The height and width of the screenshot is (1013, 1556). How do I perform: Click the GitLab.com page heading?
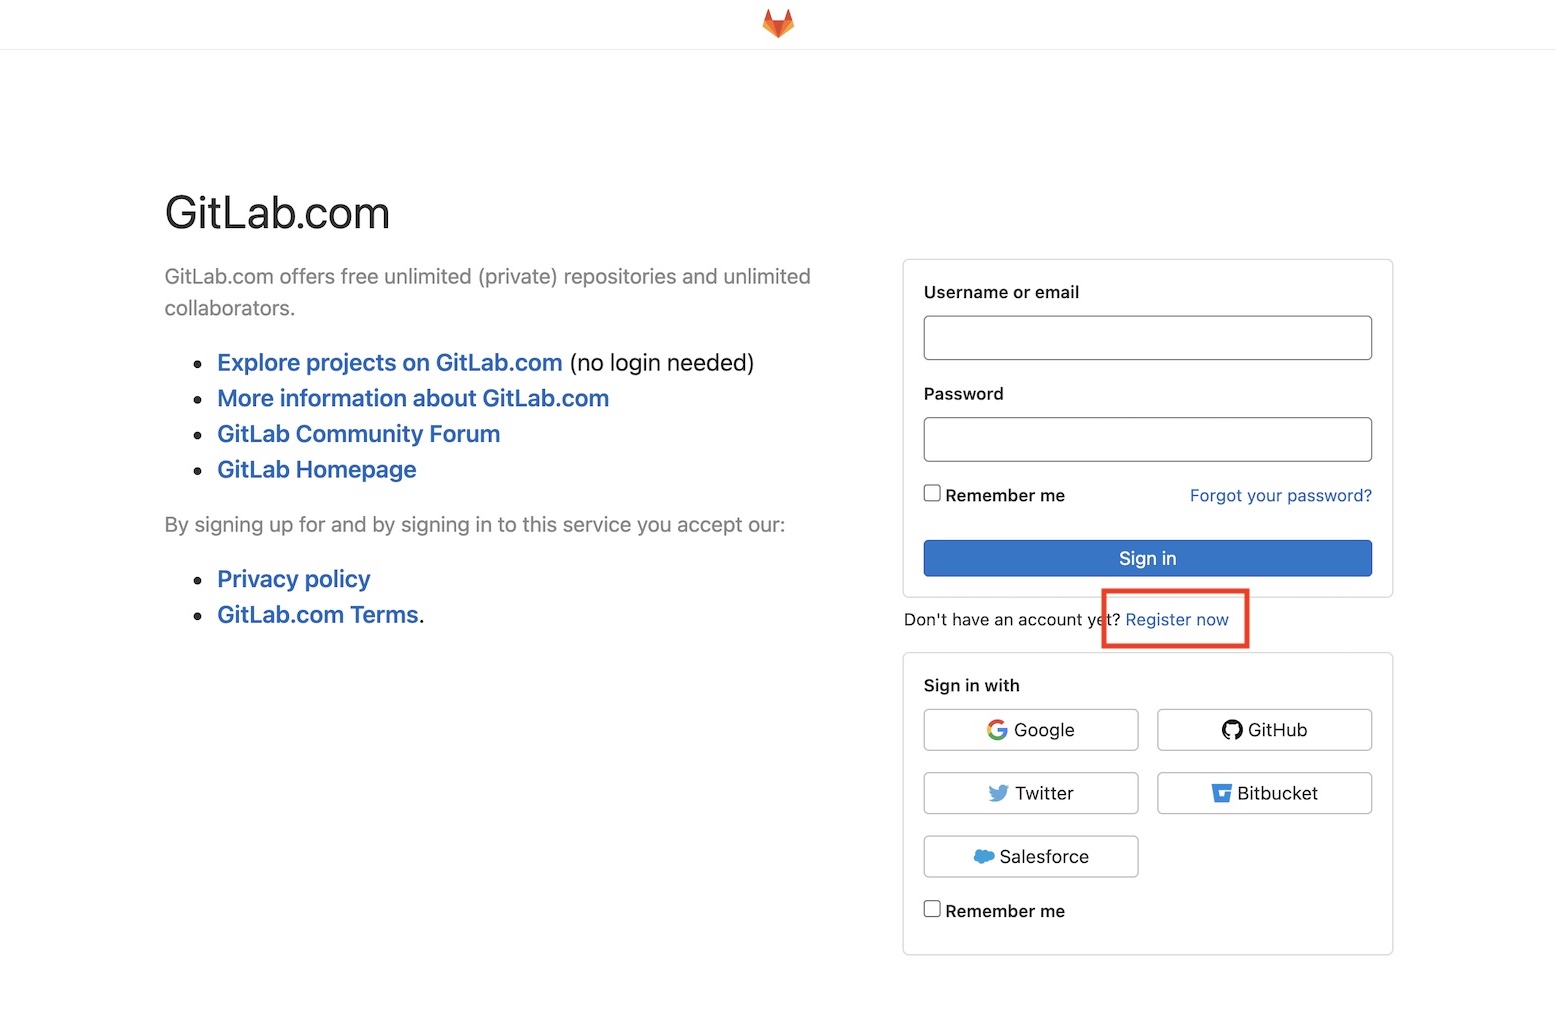pos(277,213)
